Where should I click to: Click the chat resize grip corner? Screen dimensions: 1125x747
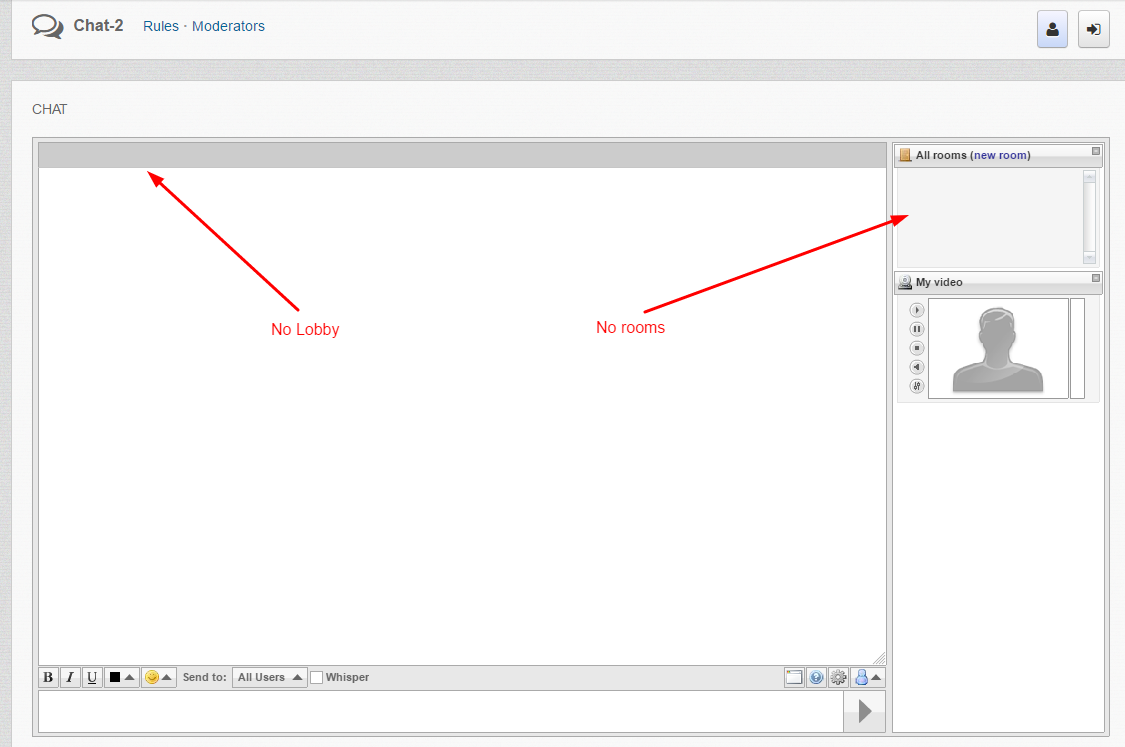point(880,658)
